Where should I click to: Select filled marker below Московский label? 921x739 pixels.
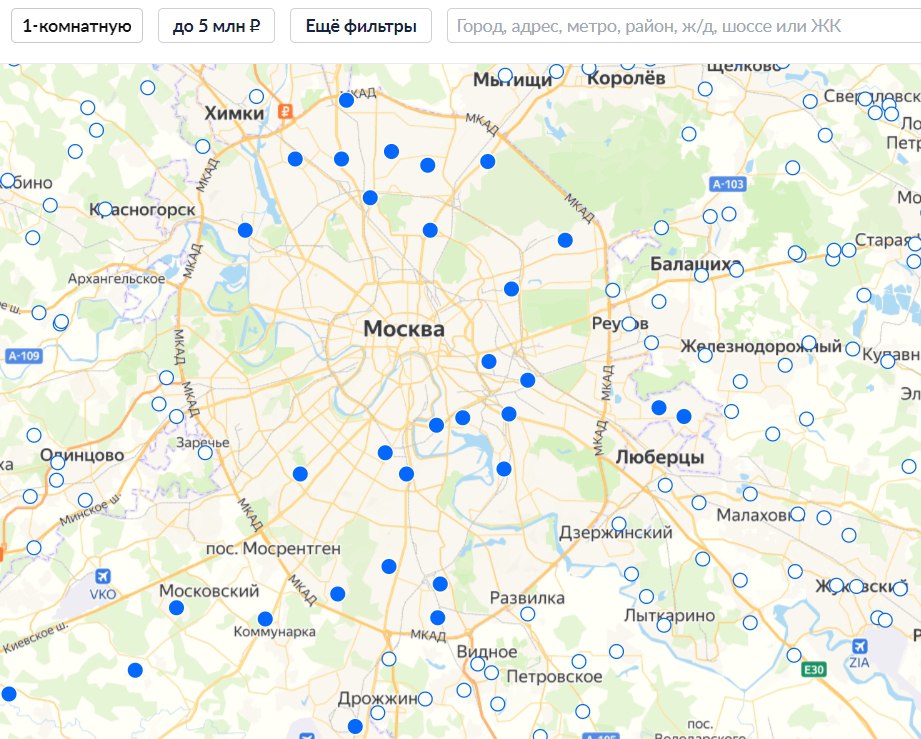pyautogui.click(x=176, y=608)
